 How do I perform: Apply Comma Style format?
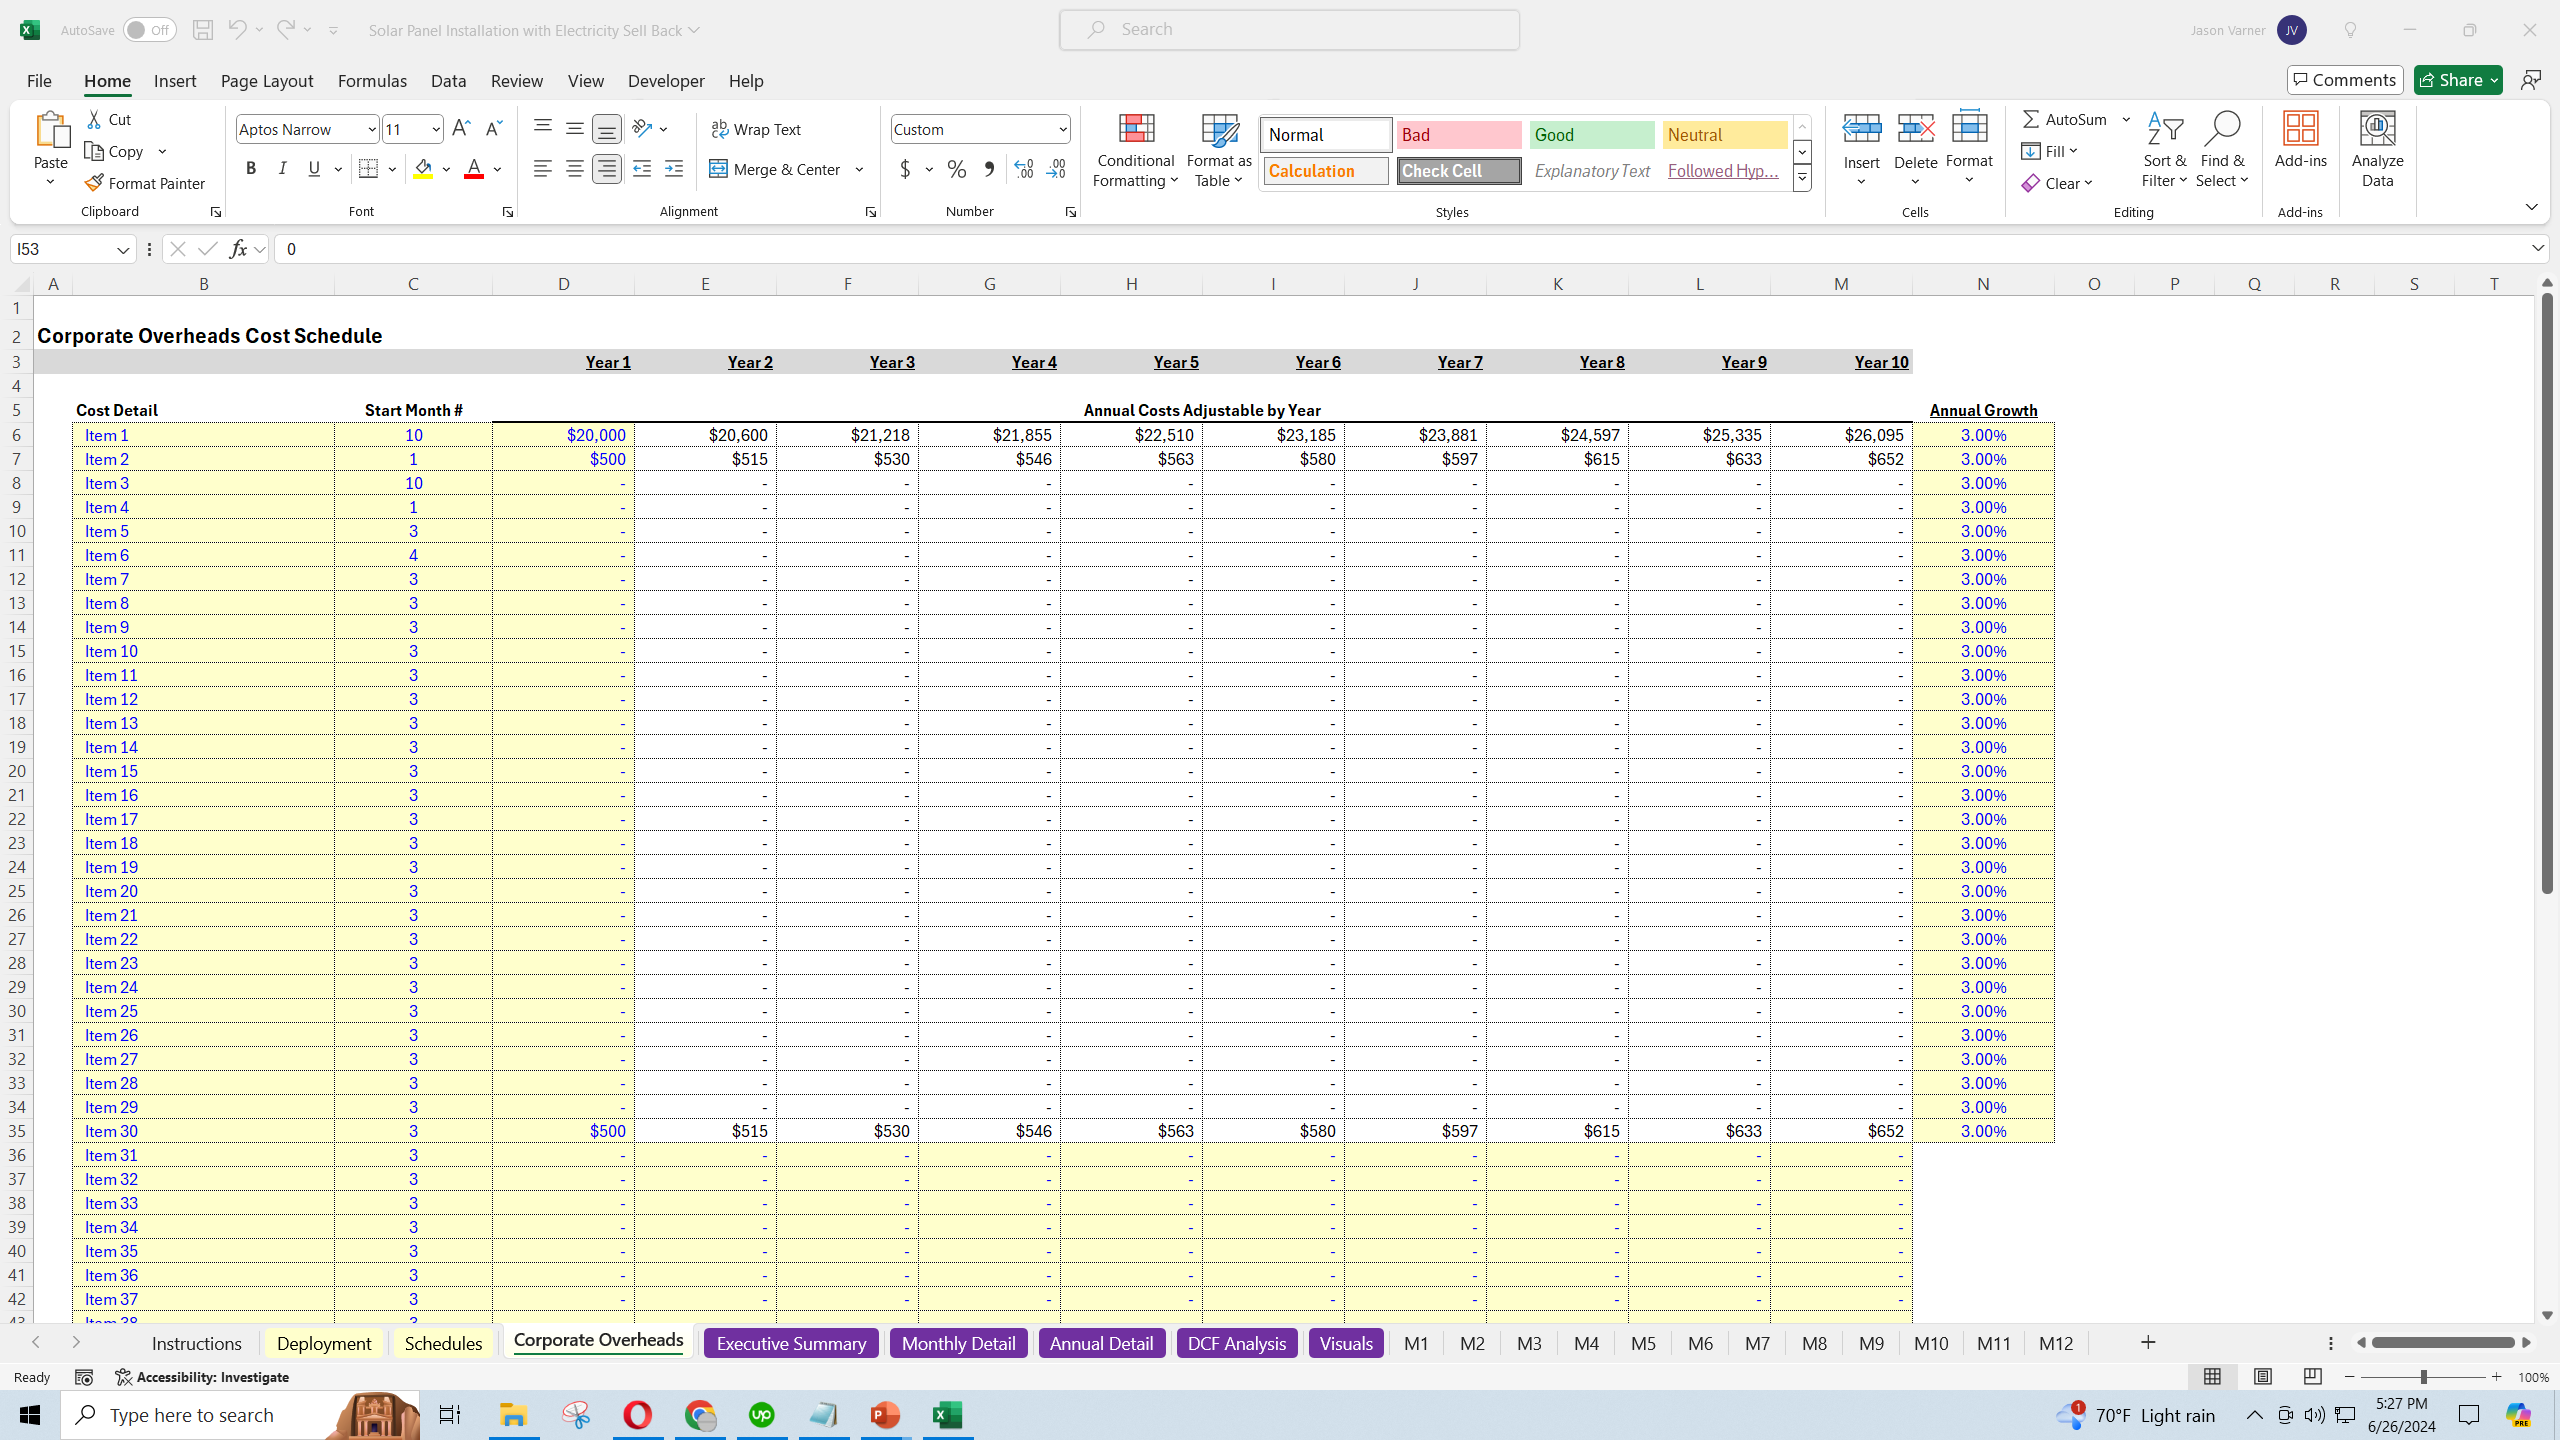point(989,169)
